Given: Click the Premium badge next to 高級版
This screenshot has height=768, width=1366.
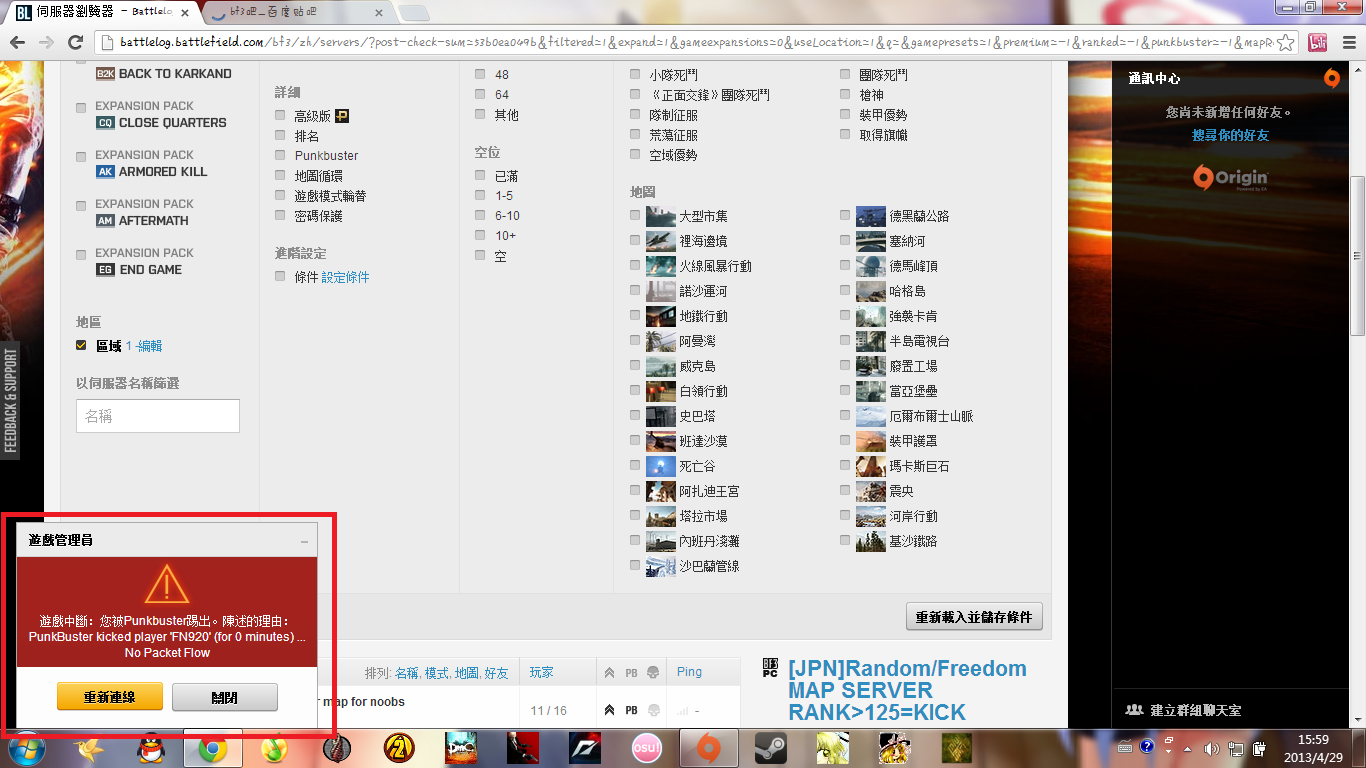Looking at the screenshot, I should 341,116.
